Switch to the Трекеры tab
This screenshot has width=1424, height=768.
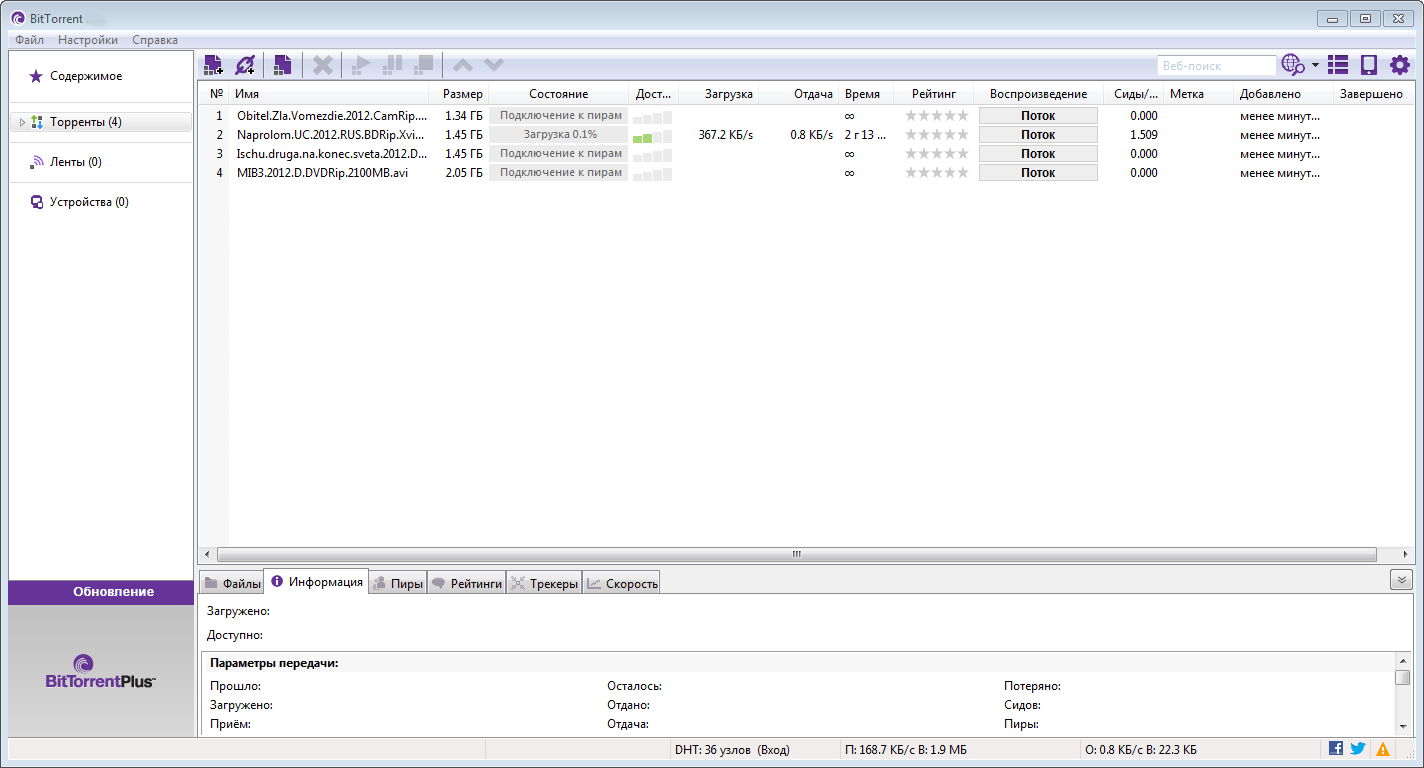pyautogui.click(x=544, y=583)
